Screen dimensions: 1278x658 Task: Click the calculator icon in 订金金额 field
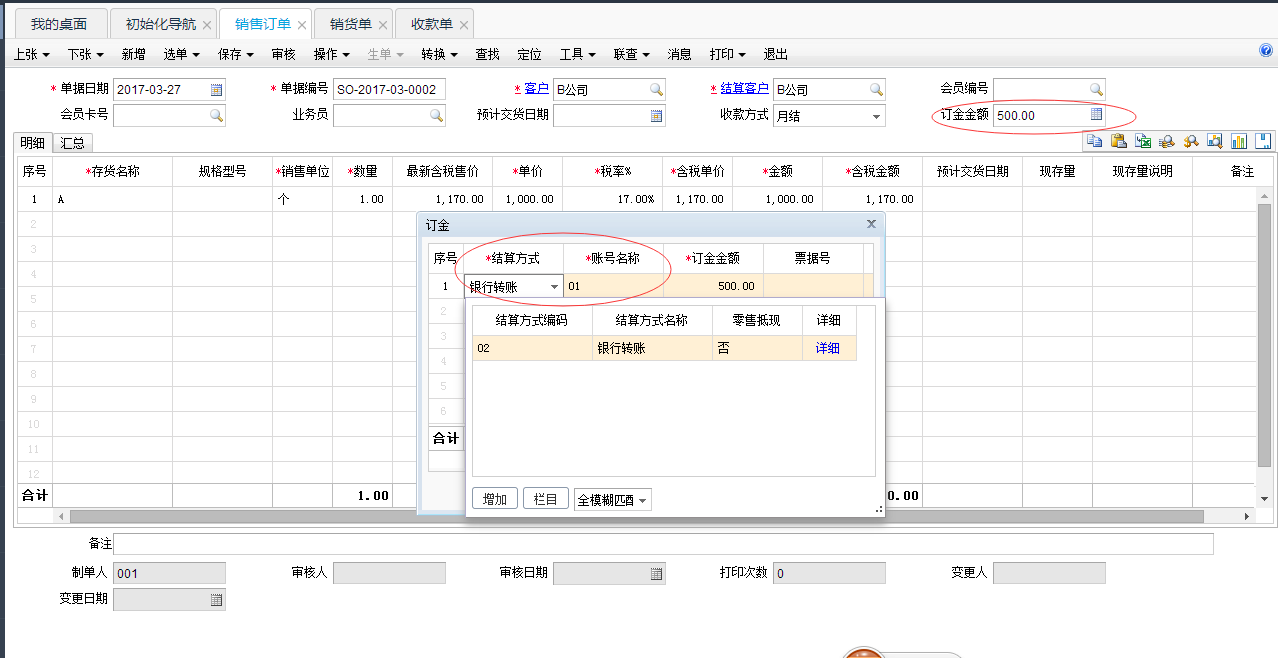click(1096, 115)
